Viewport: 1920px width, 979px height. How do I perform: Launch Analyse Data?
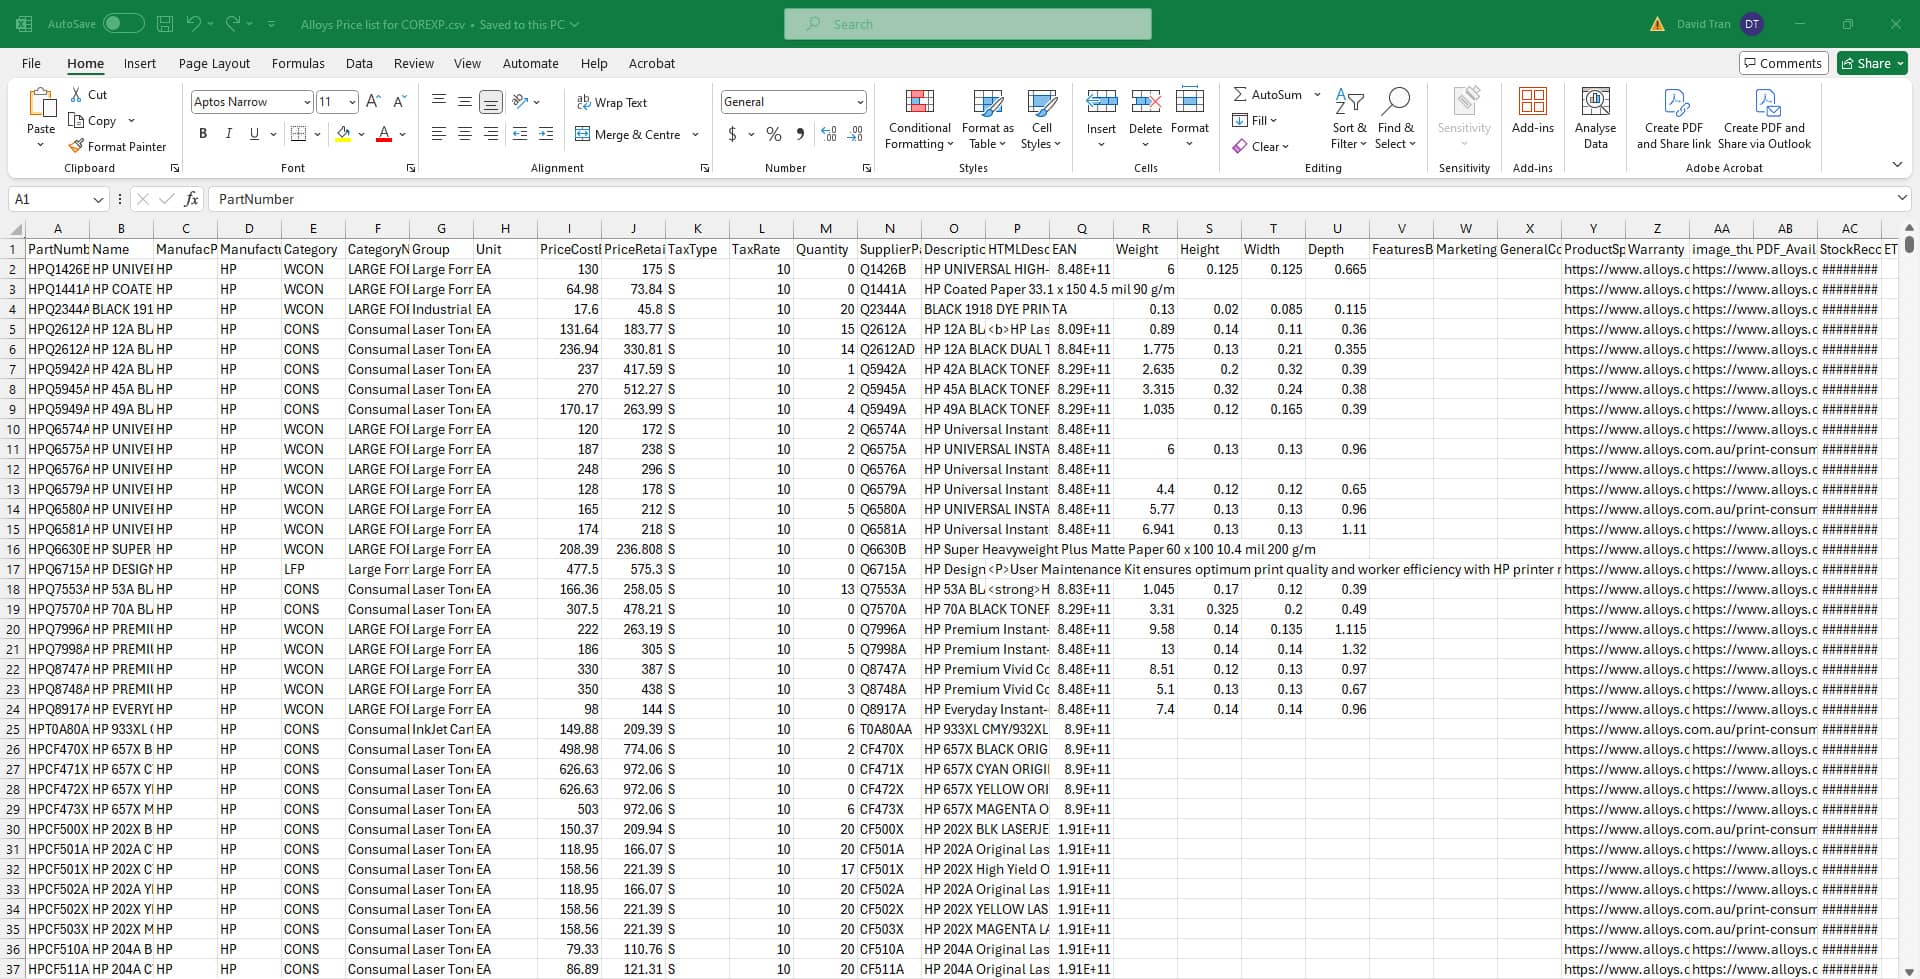click(1594, 118)
